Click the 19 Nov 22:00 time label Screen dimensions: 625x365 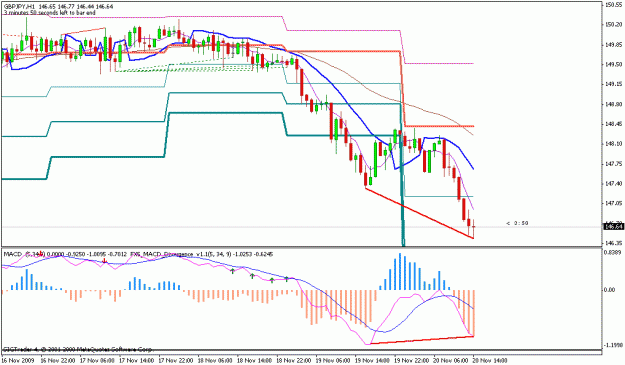click(412, 361)
